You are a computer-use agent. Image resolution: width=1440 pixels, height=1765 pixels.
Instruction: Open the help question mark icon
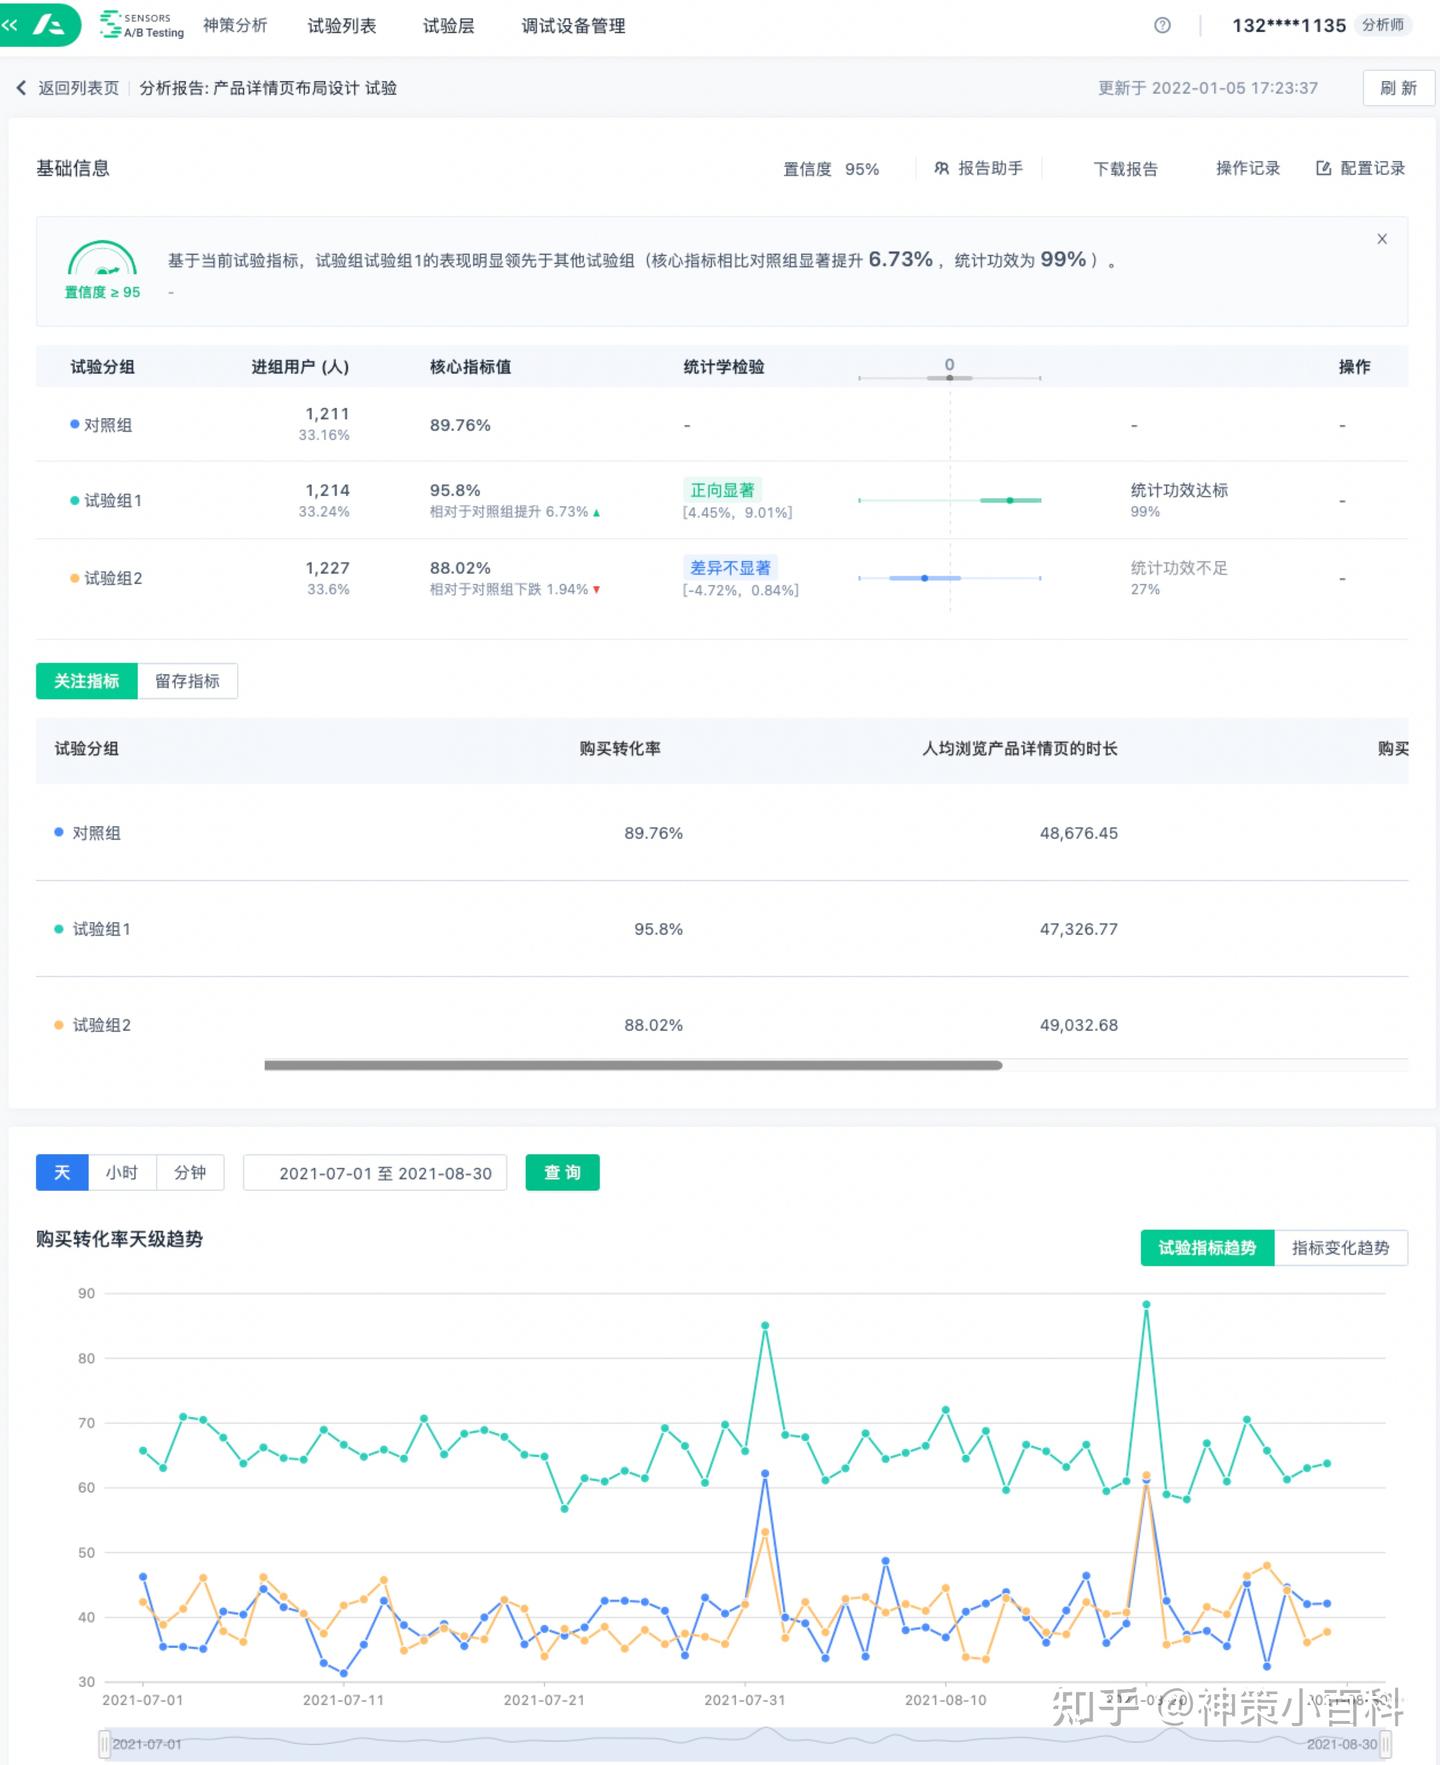1162,26
